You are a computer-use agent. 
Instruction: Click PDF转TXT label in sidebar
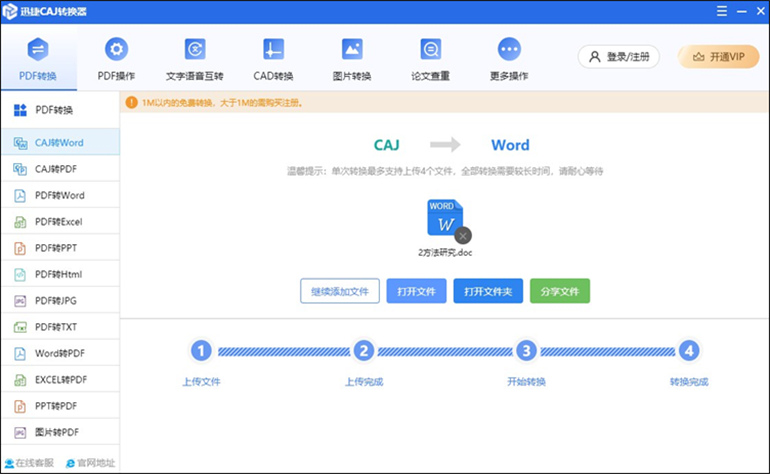click(56, 327)
